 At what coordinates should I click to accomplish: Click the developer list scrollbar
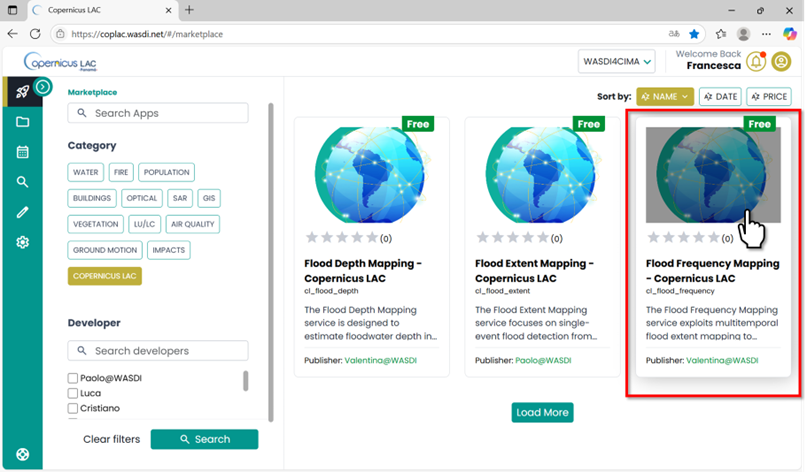(x=245, y=381)
